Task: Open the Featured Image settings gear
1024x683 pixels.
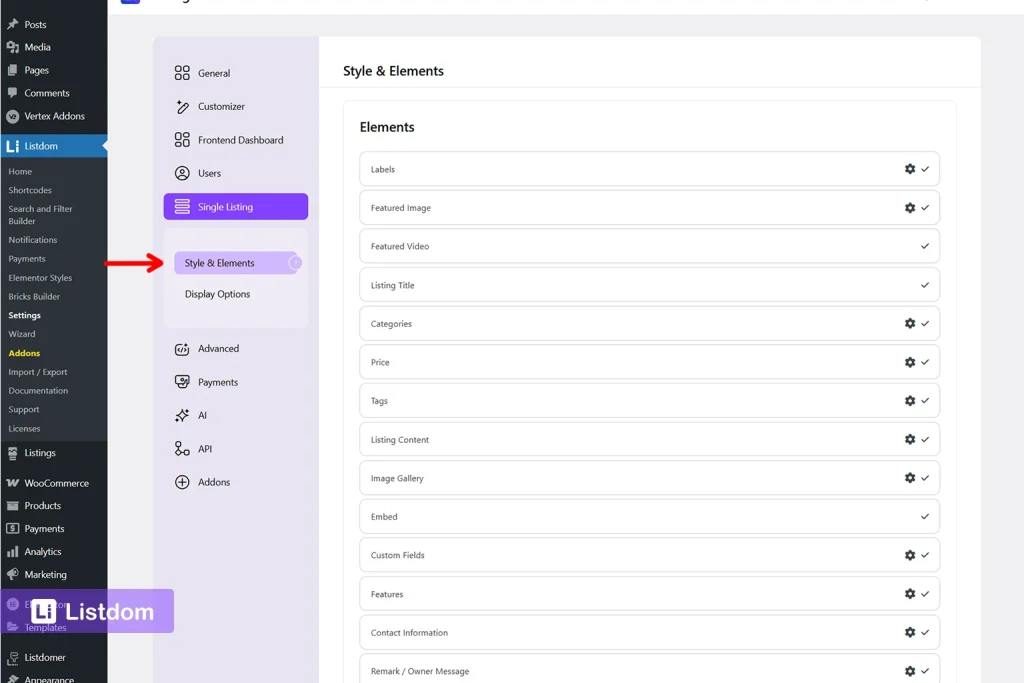Action: (910, 207)
